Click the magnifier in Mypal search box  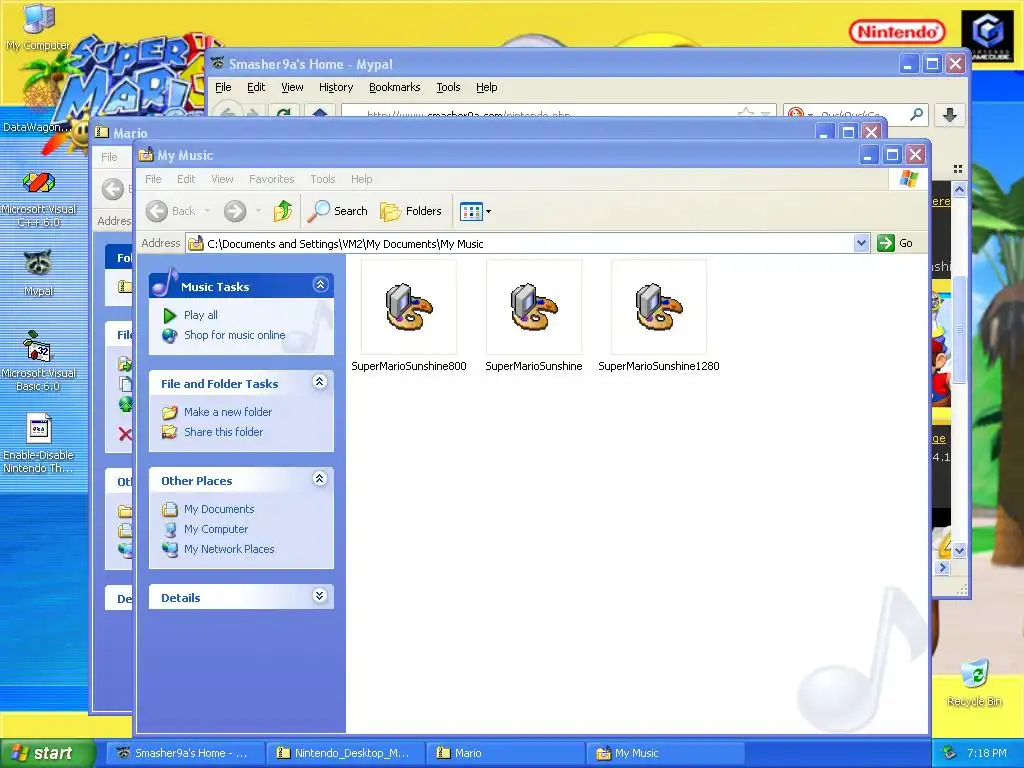(x=917, y=114)
